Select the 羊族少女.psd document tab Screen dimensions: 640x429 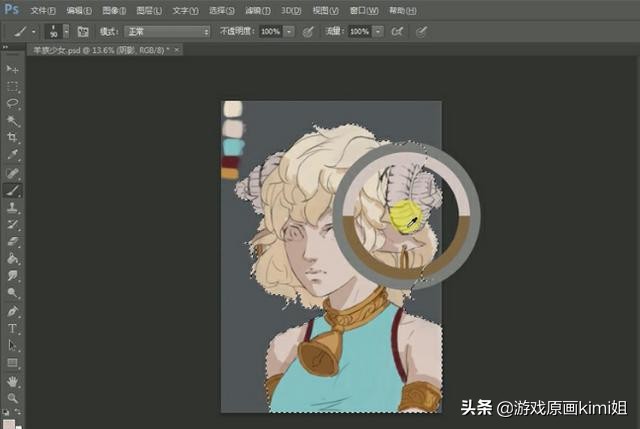pyautogui.click(x=101, y=50)
